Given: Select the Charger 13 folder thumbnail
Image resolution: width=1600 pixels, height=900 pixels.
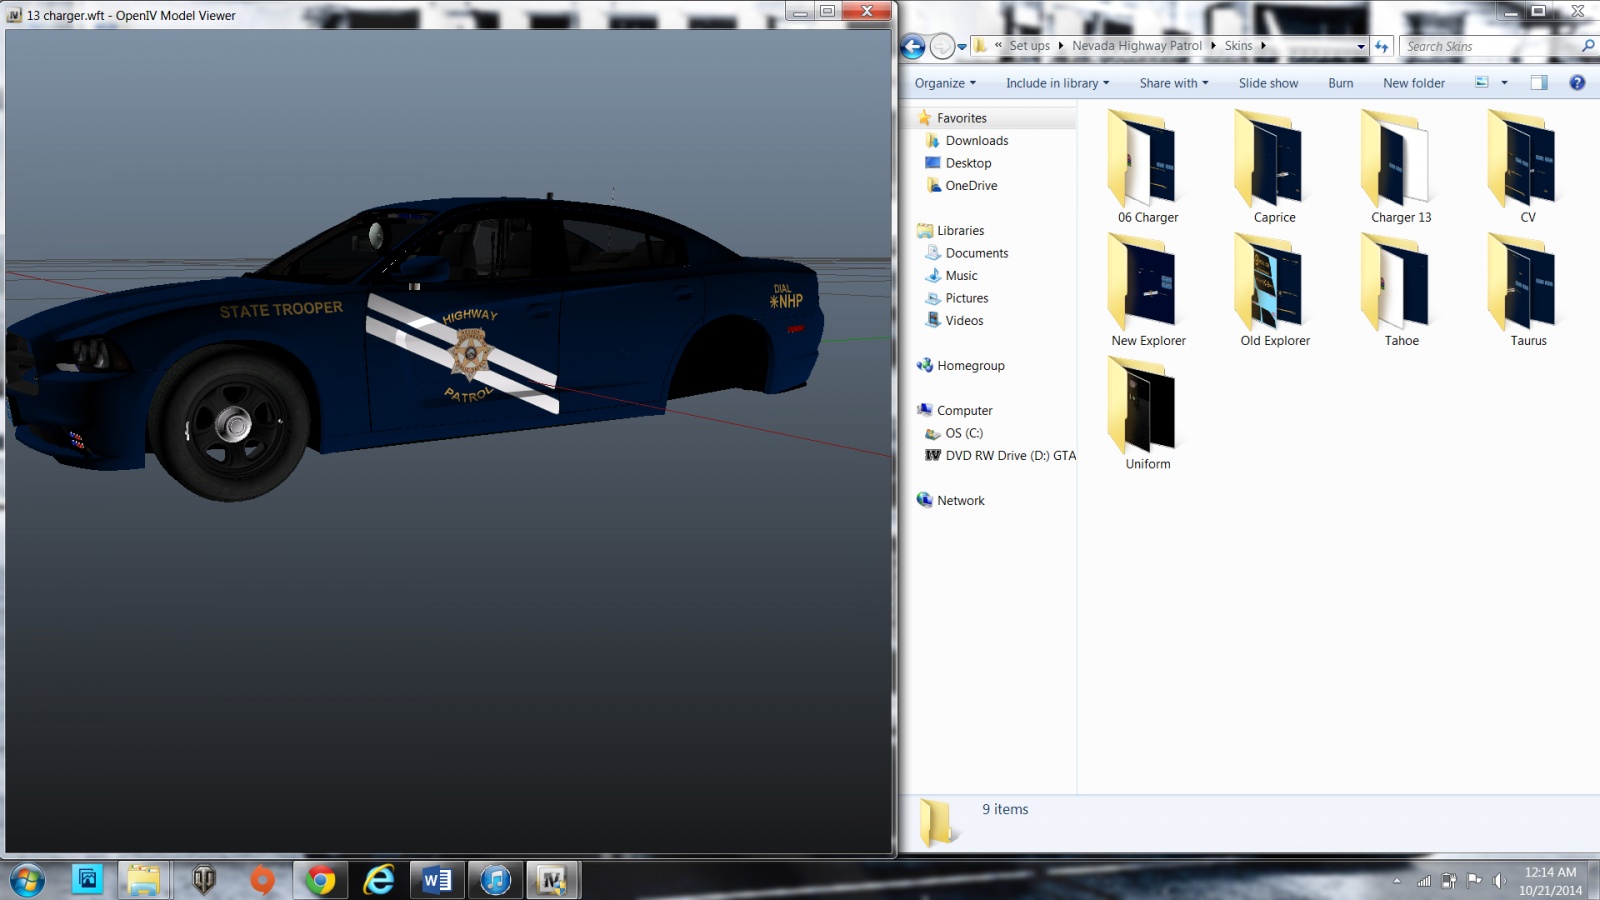Looking at the screenshot, I should pyautogui.click(x=1400, y=167).
